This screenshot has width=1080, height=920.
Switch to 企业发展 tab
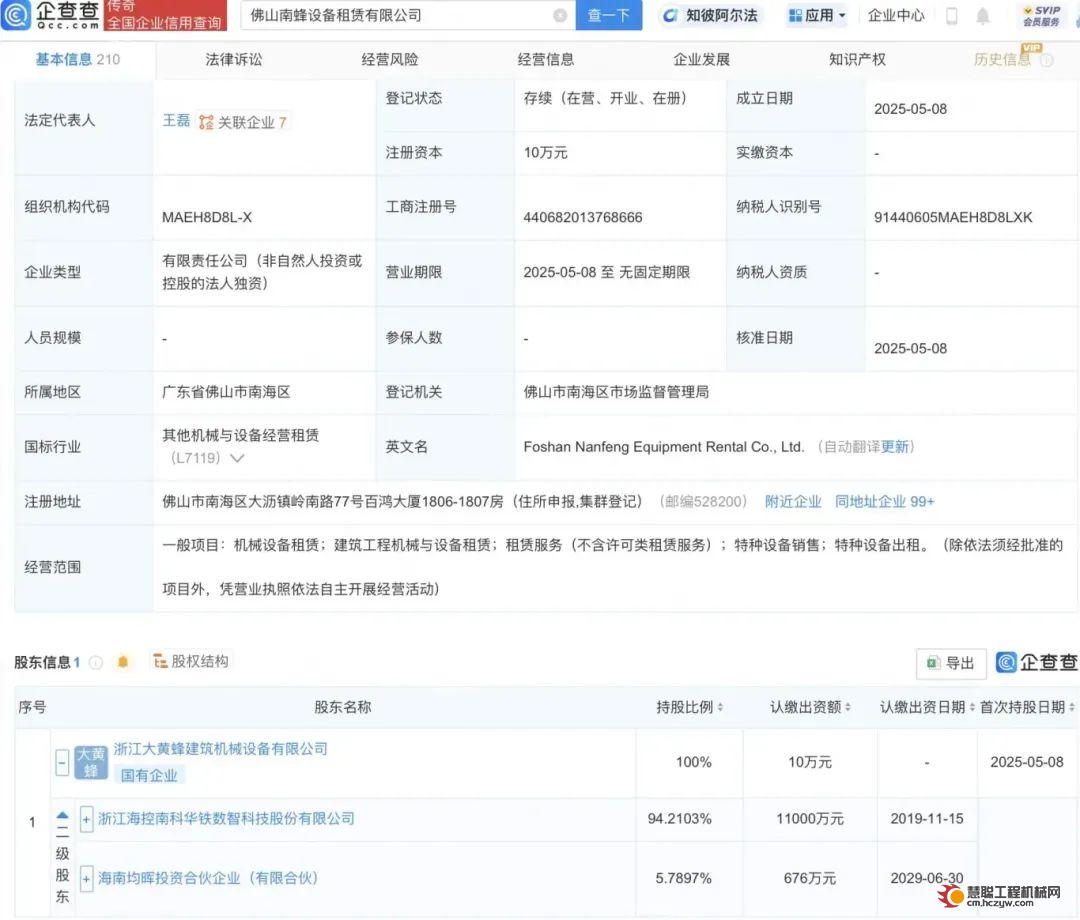click(x=701, y=59)
